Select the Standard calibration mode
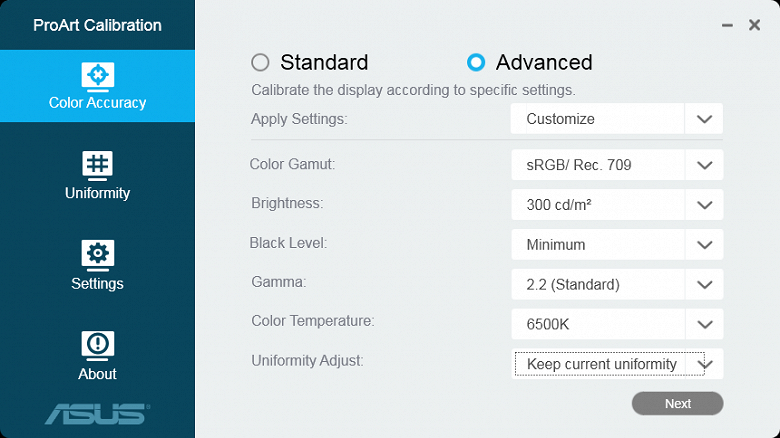The width and height of the screenshot is (780, 438). click(261, 63)
